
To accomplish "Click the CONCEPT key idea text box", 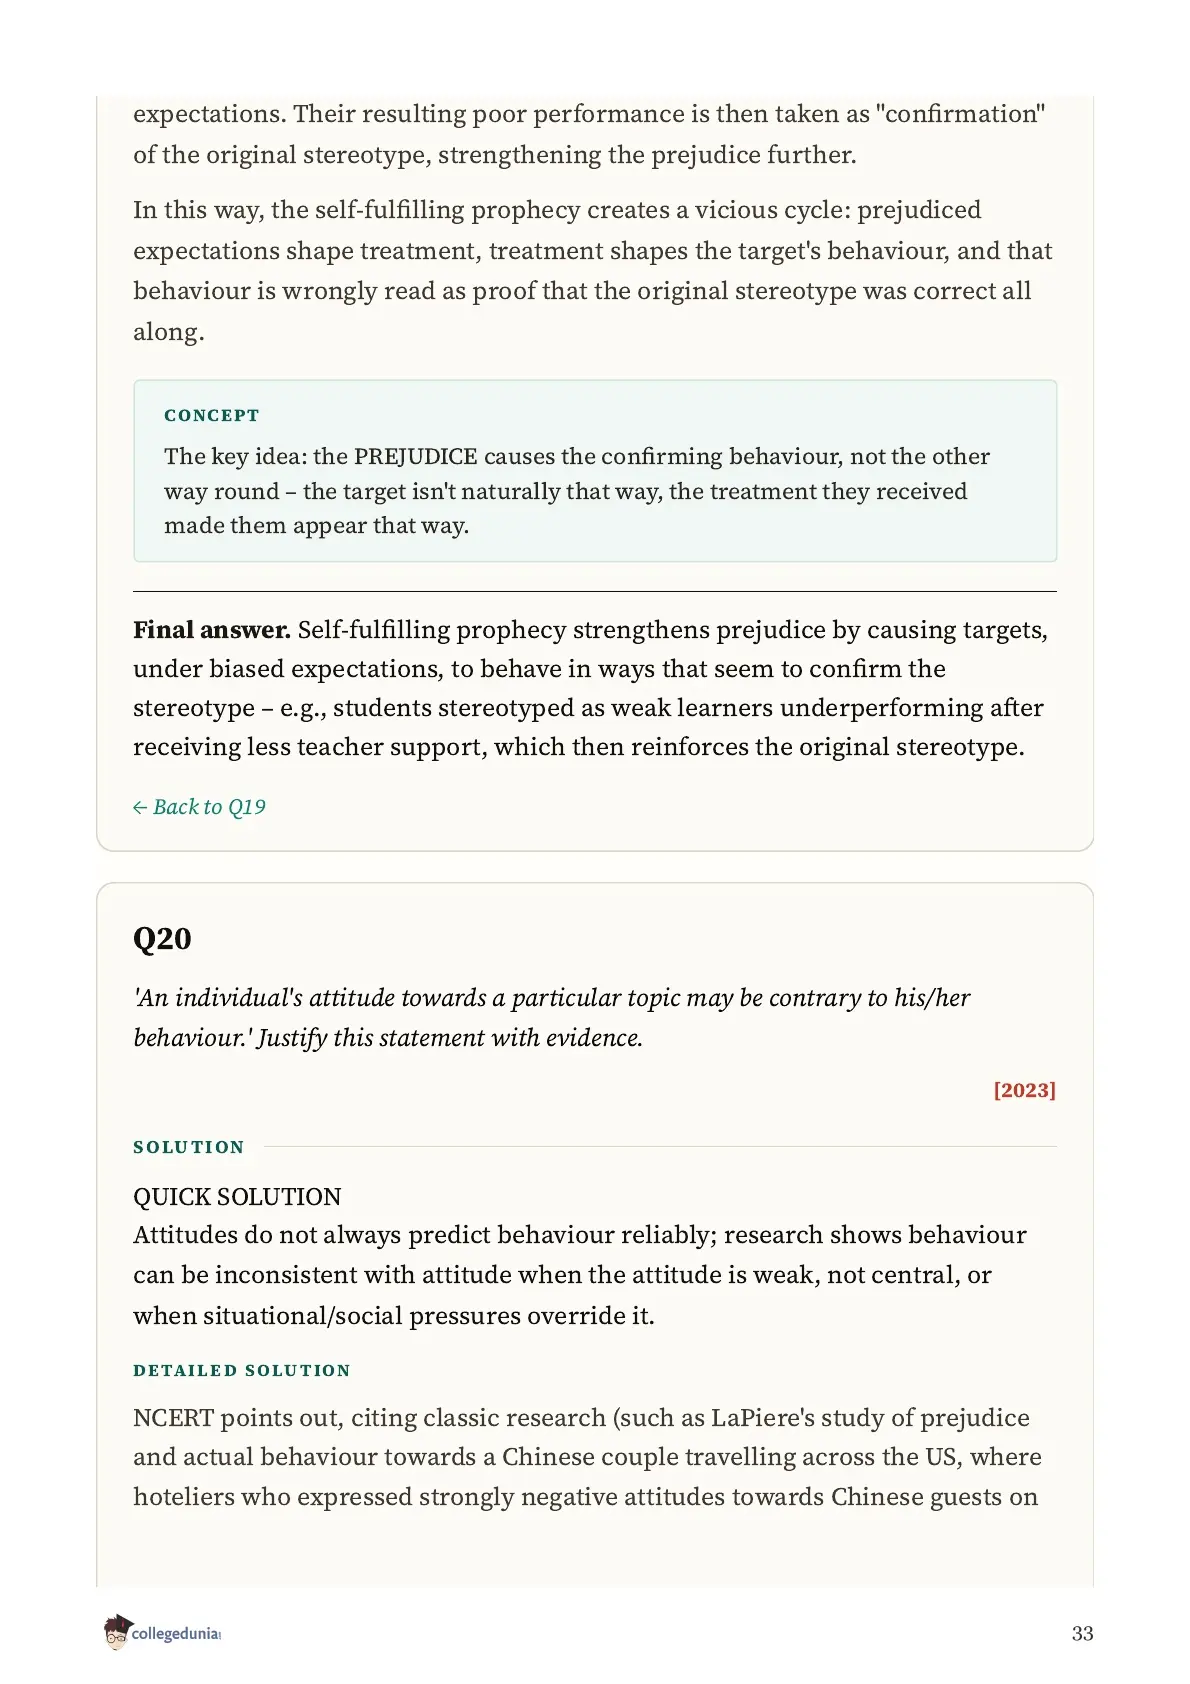I will (x=595, y=471).
